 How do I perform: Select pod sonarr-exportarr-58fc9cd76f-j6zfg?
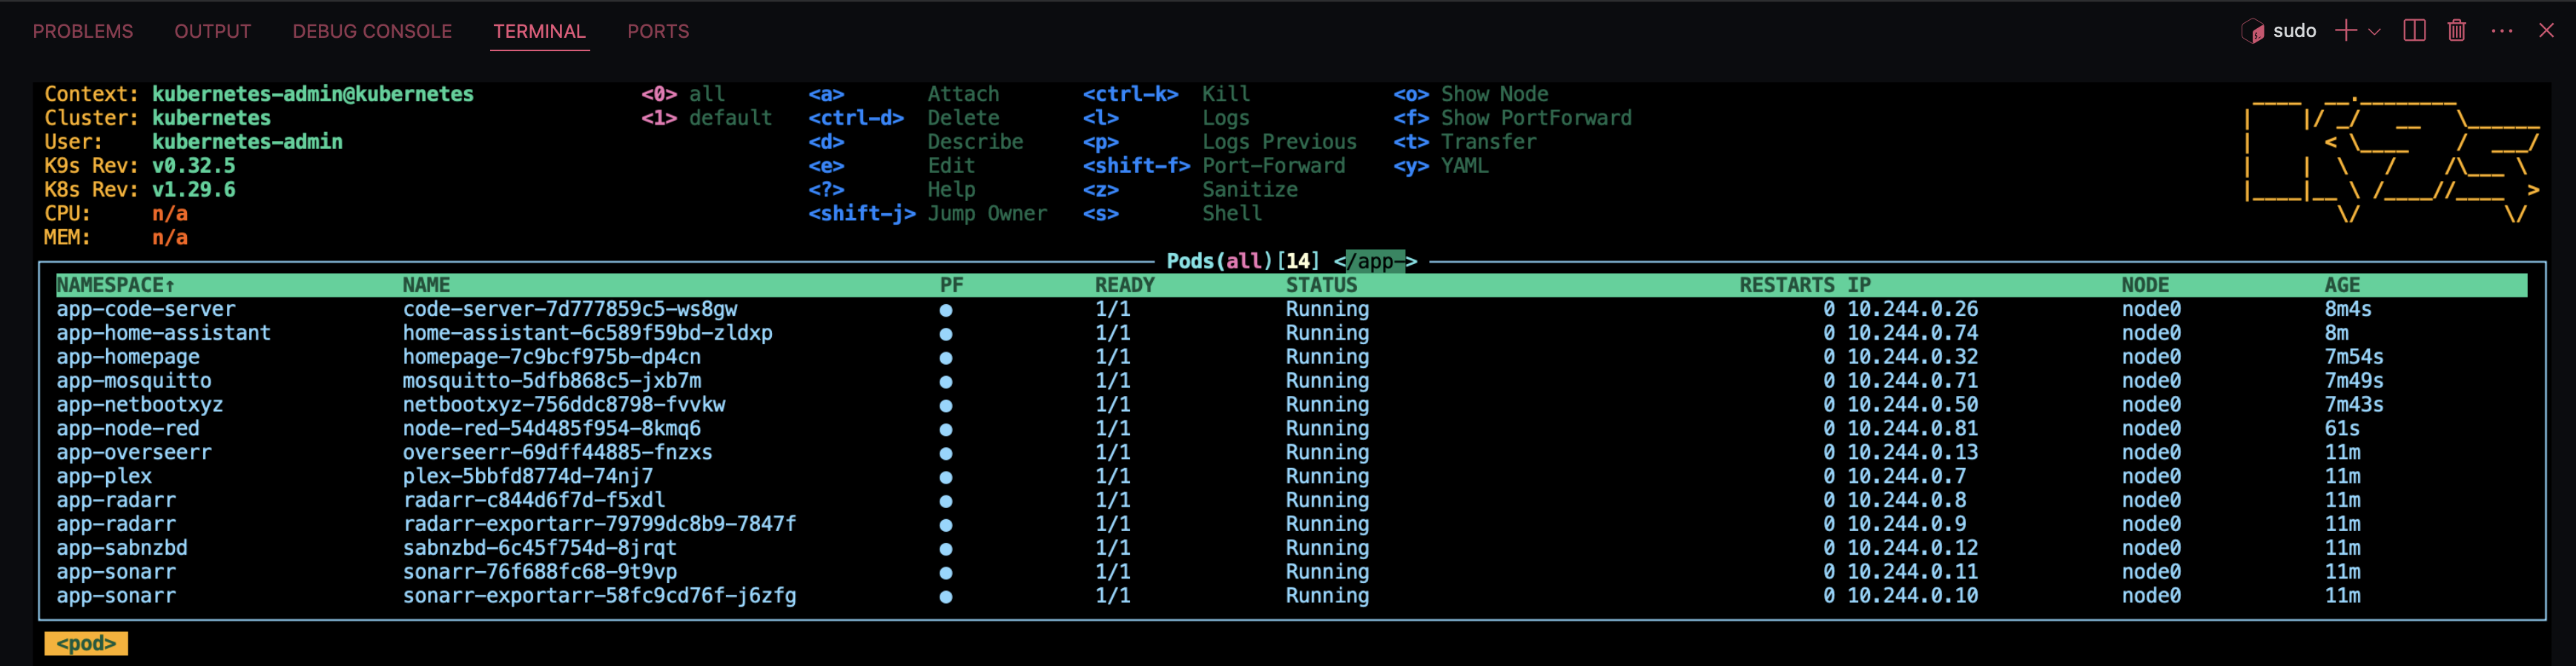(600, 596)
